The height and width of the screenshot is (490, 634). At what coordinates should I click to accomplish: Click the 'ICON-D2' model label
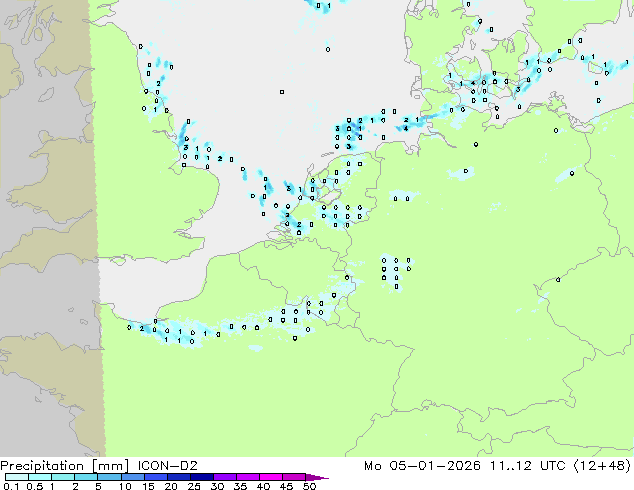tap(167, 466)
